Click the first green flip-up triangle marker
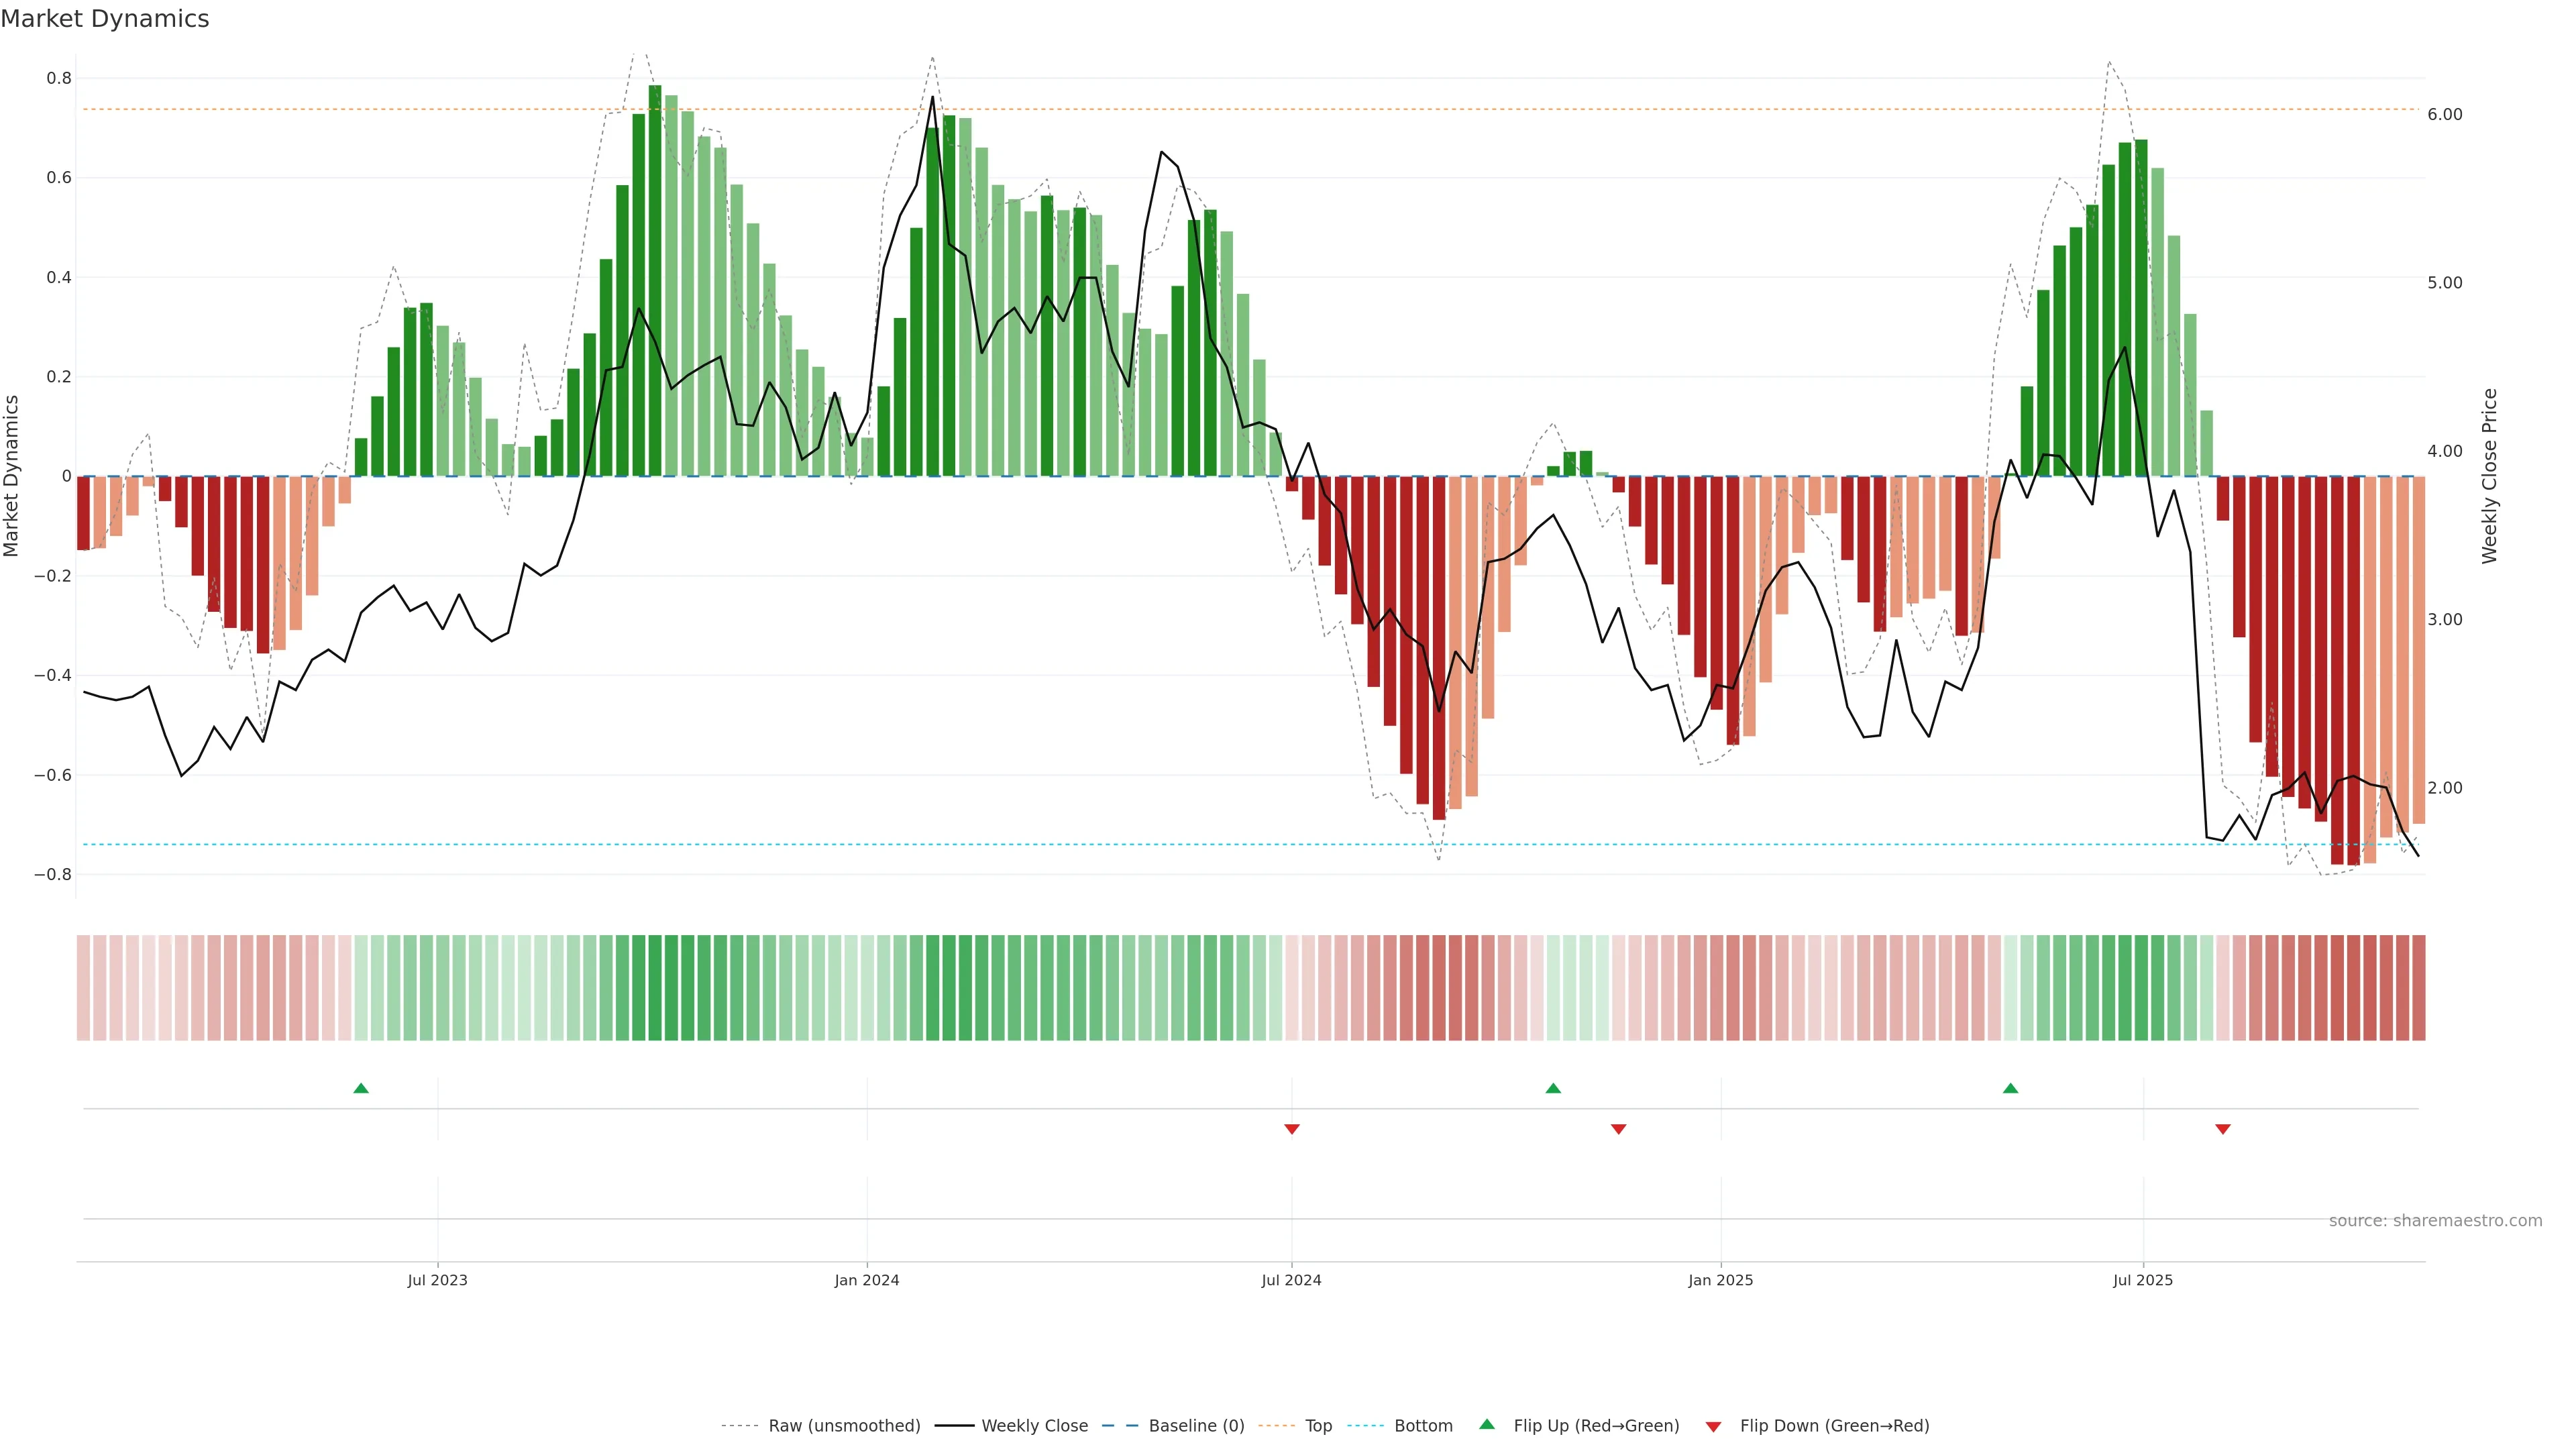 [x=361, y=1088]
